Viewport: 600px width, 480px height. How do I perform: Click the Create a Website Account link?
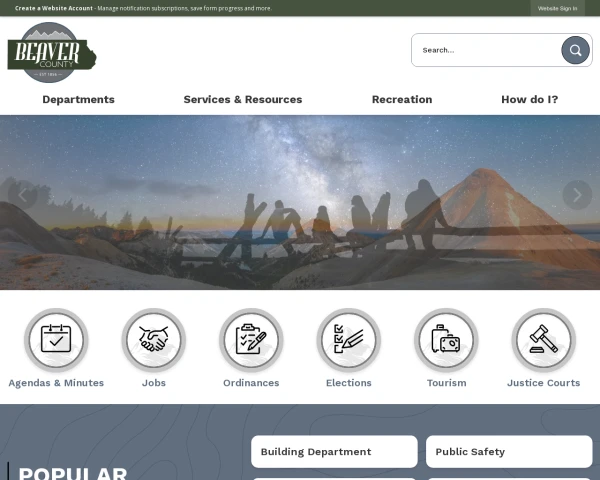tap(54, 8)
